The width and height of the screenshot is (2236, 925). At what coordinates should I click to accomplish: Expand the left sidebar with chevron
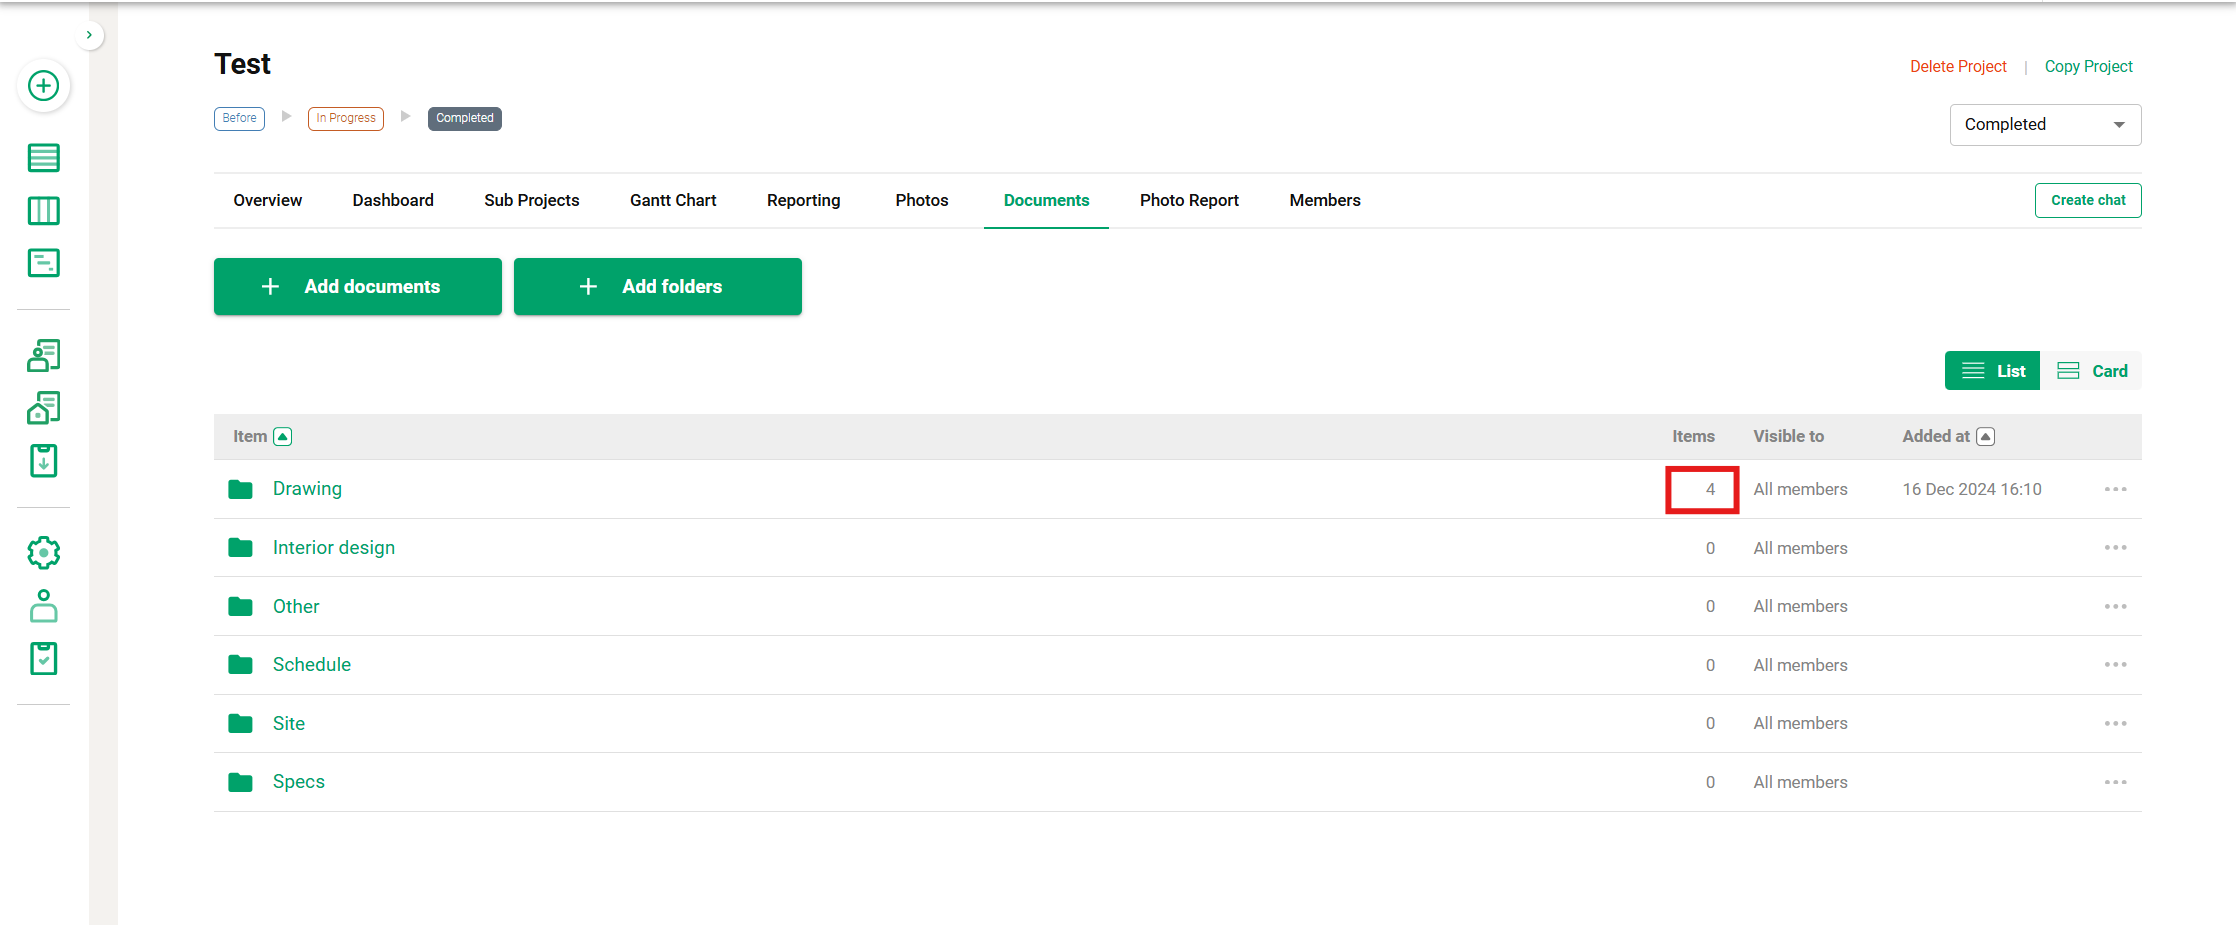(89, 35)
